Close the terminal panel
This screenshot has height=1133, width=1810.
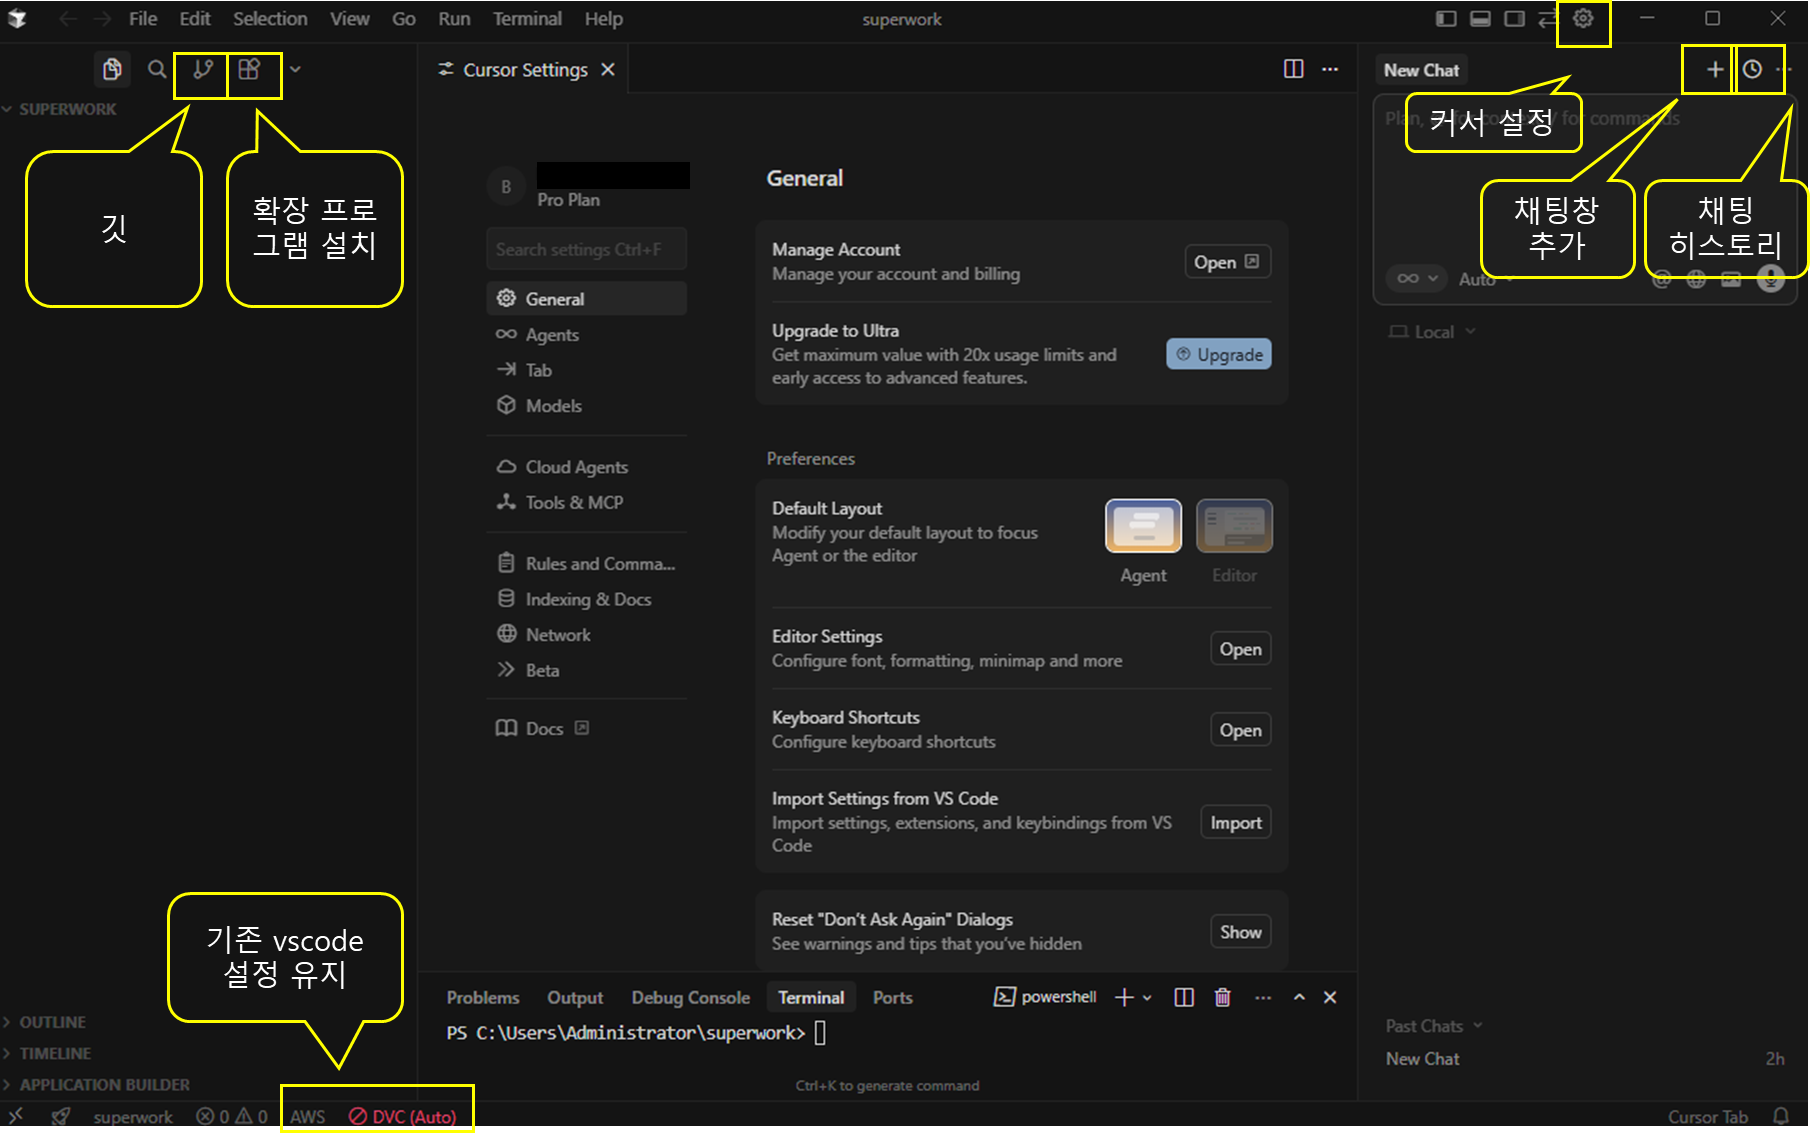point(1330,997)
